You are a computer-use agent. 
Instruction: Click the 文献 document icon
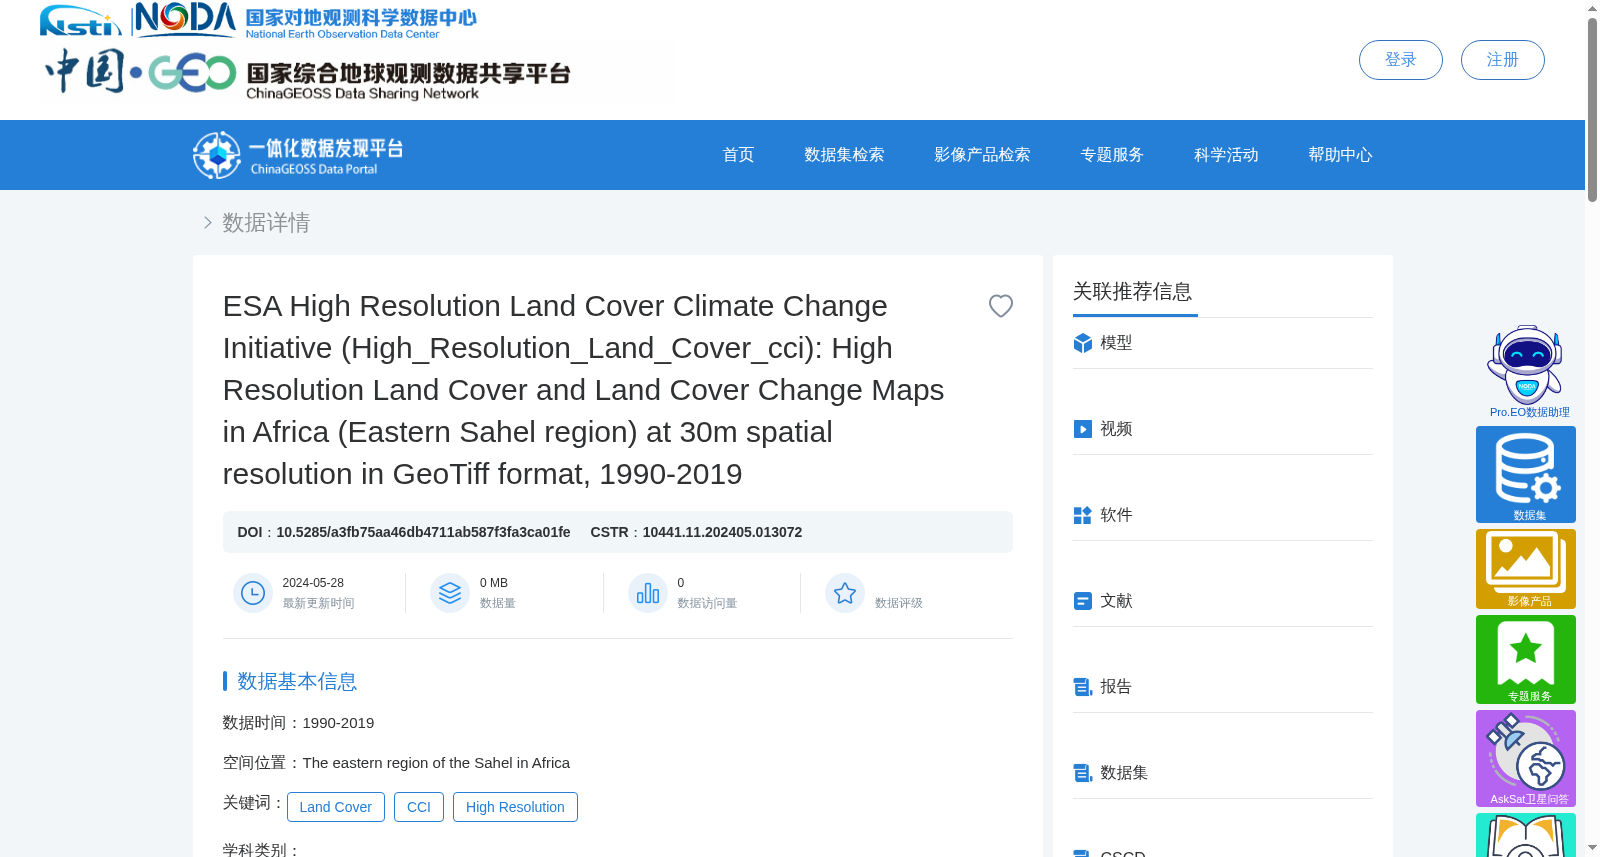[x=1082, y=601]
